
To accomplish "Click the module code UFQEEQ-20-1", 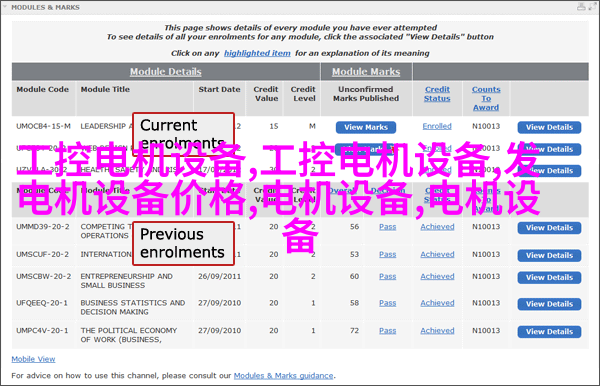I will point(42,303).
